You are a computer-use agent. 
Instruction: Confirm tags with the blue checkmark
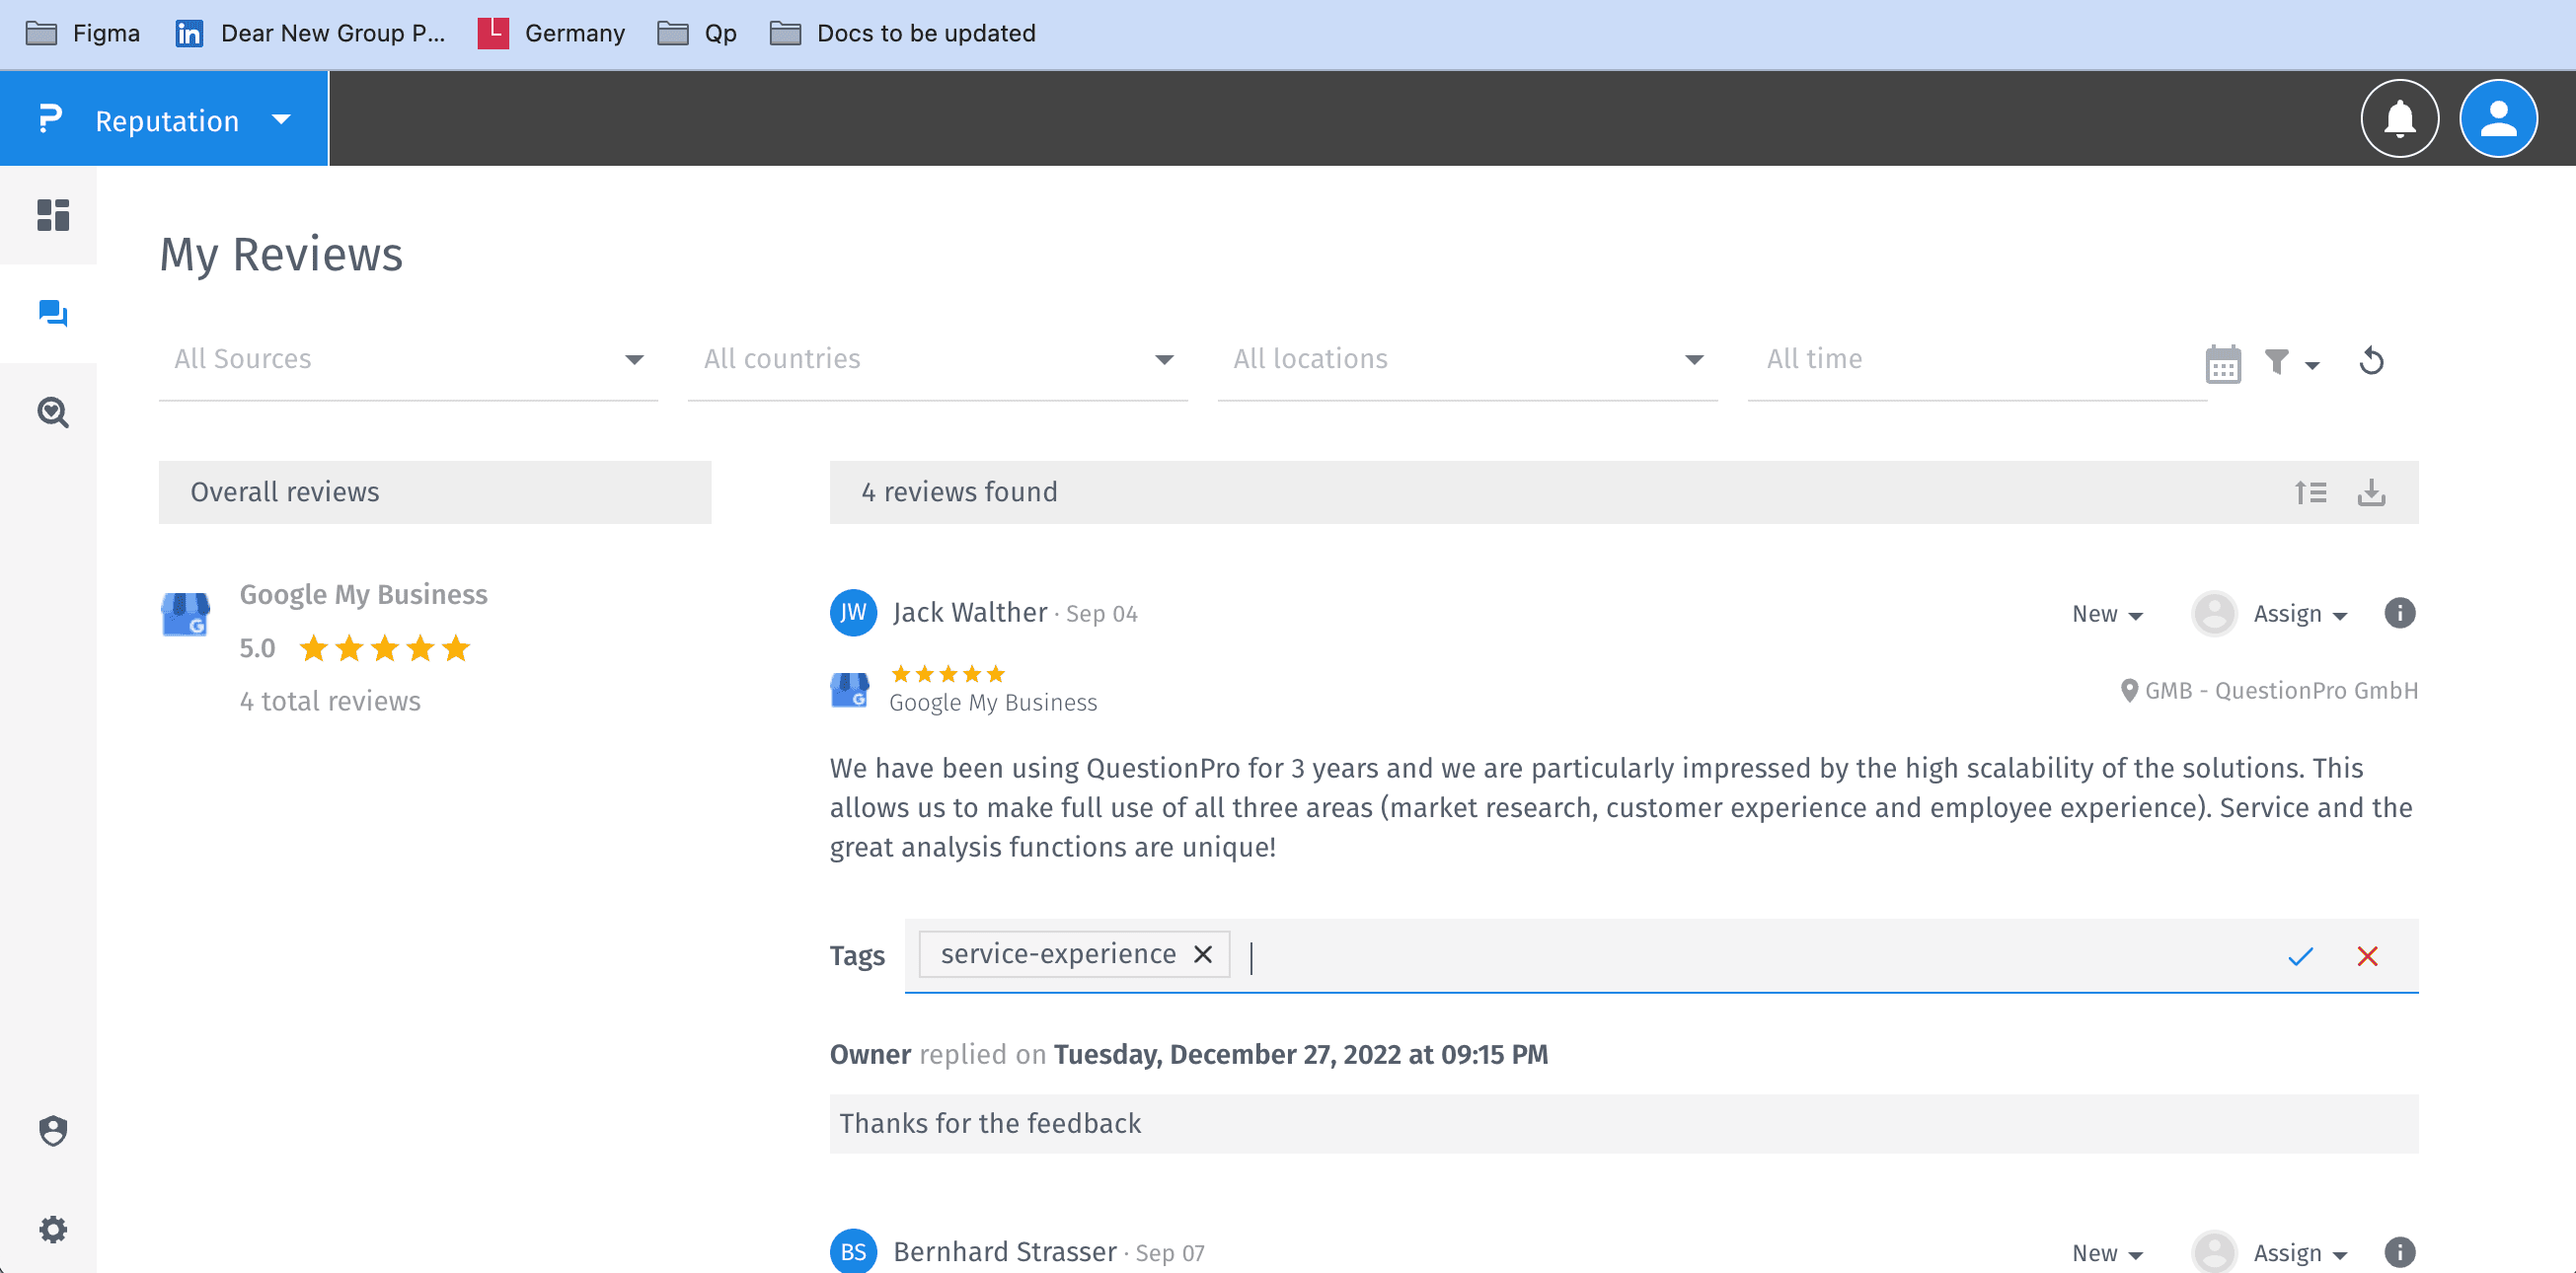click(2300, 956)
